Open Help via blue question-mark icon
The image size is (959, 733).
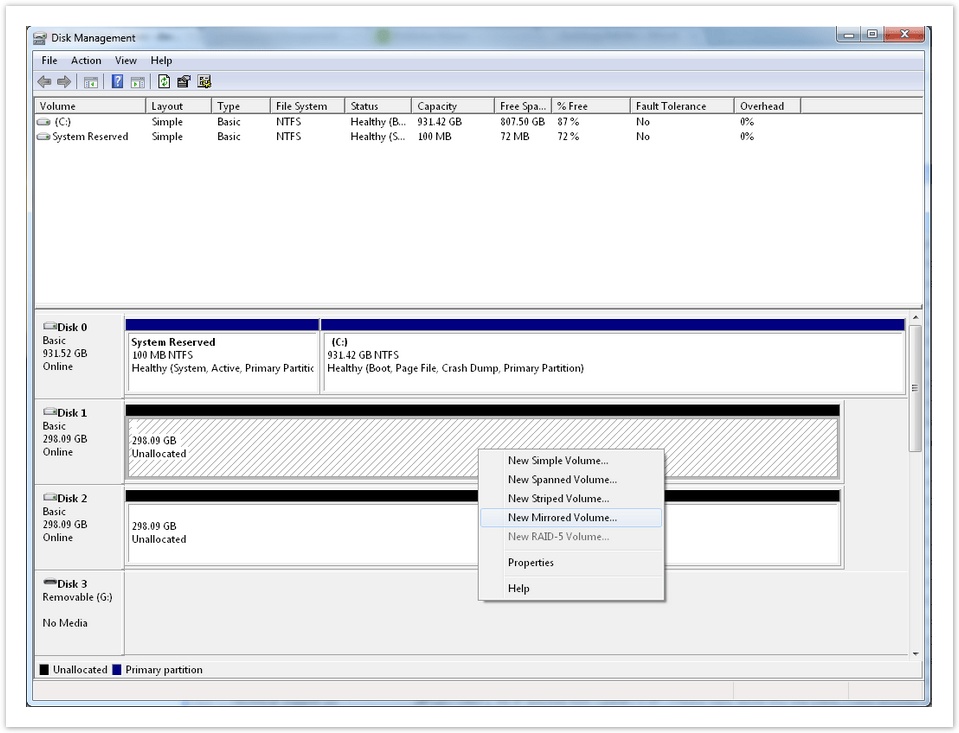(x=117, y=82)
